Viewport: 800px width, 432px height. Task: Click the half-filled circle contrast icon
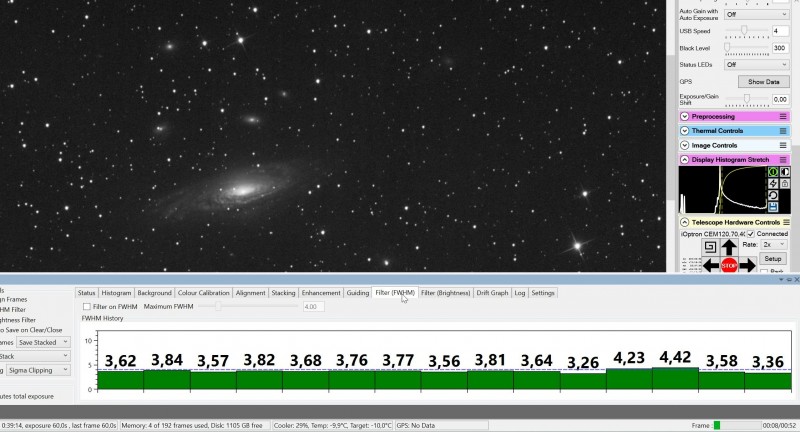tap(785, 172)
